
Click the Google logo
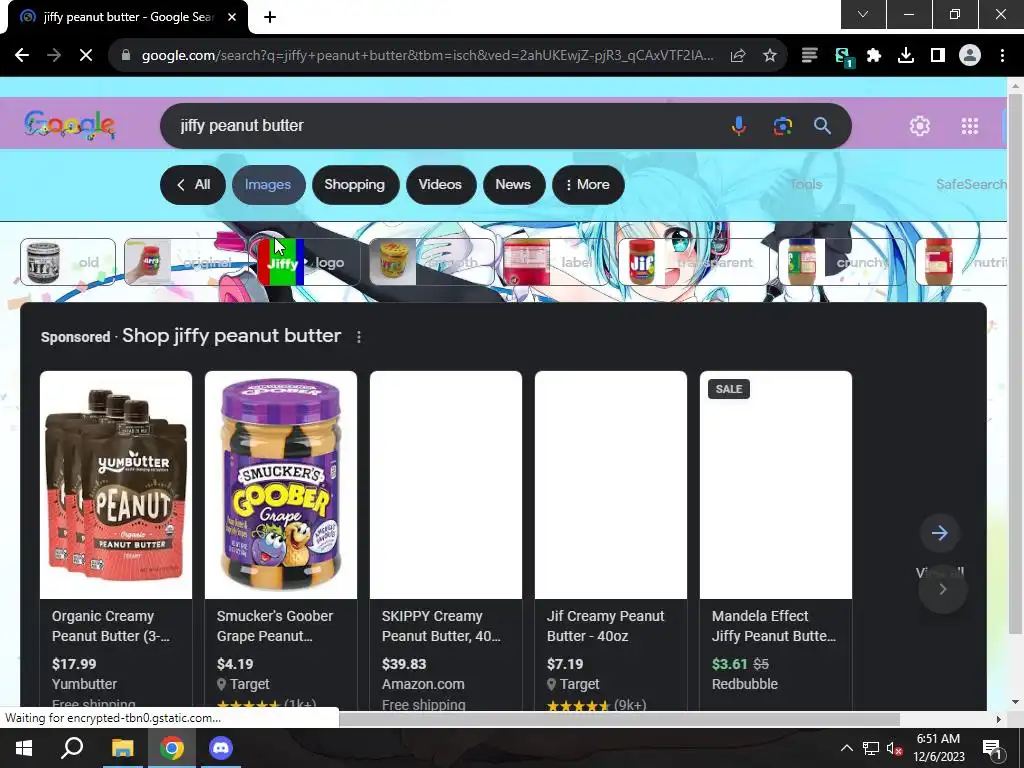[x=69, y=125]
